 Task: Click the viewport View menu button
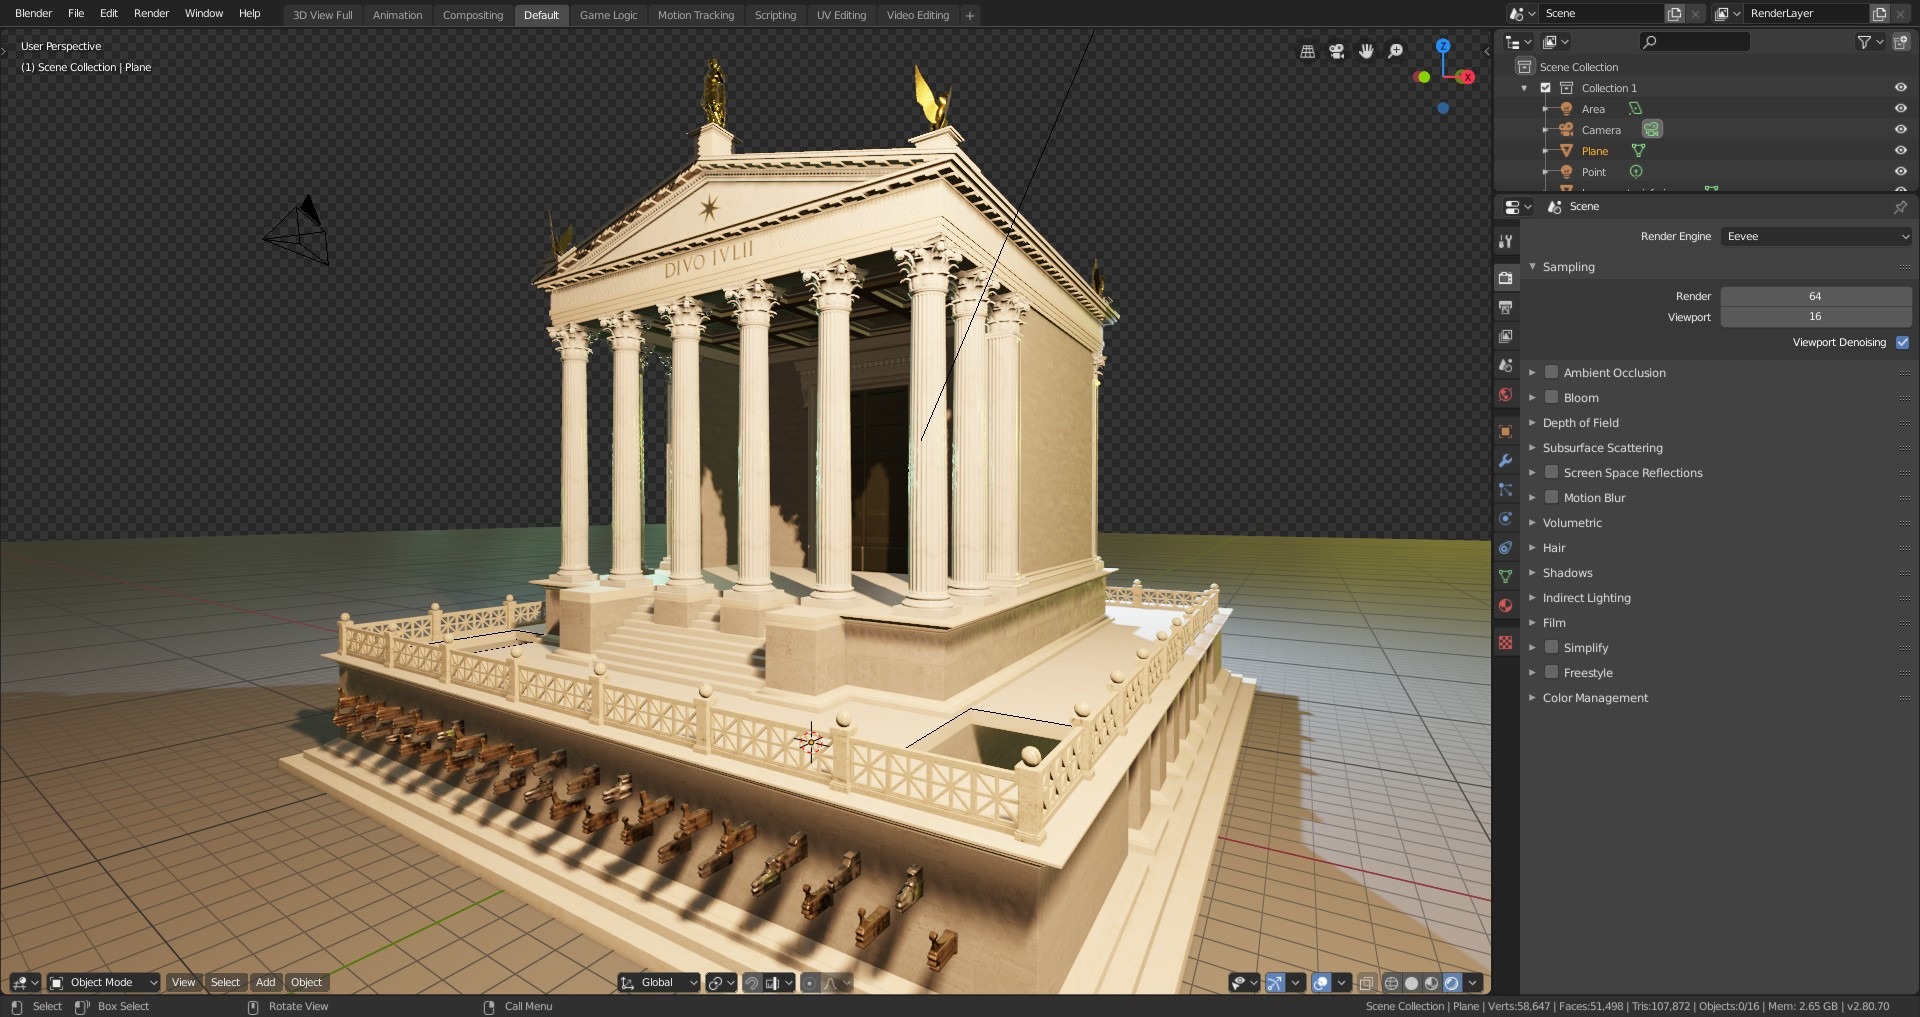click(x=183, y=983)
